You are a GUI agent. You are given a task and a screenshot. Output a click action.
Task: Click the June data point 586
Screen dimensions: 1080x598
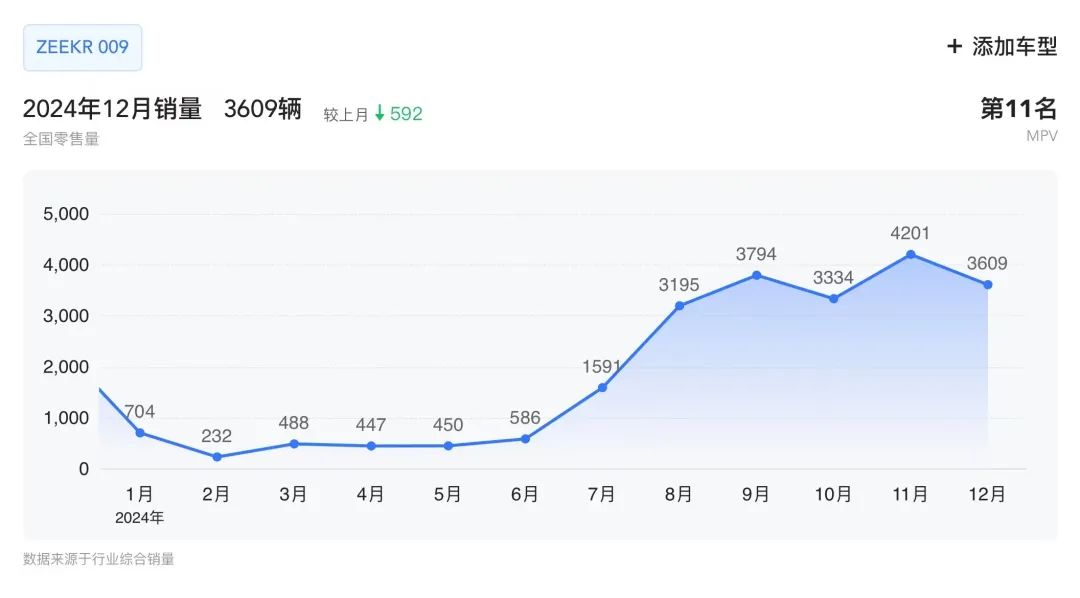coord(526,439)
